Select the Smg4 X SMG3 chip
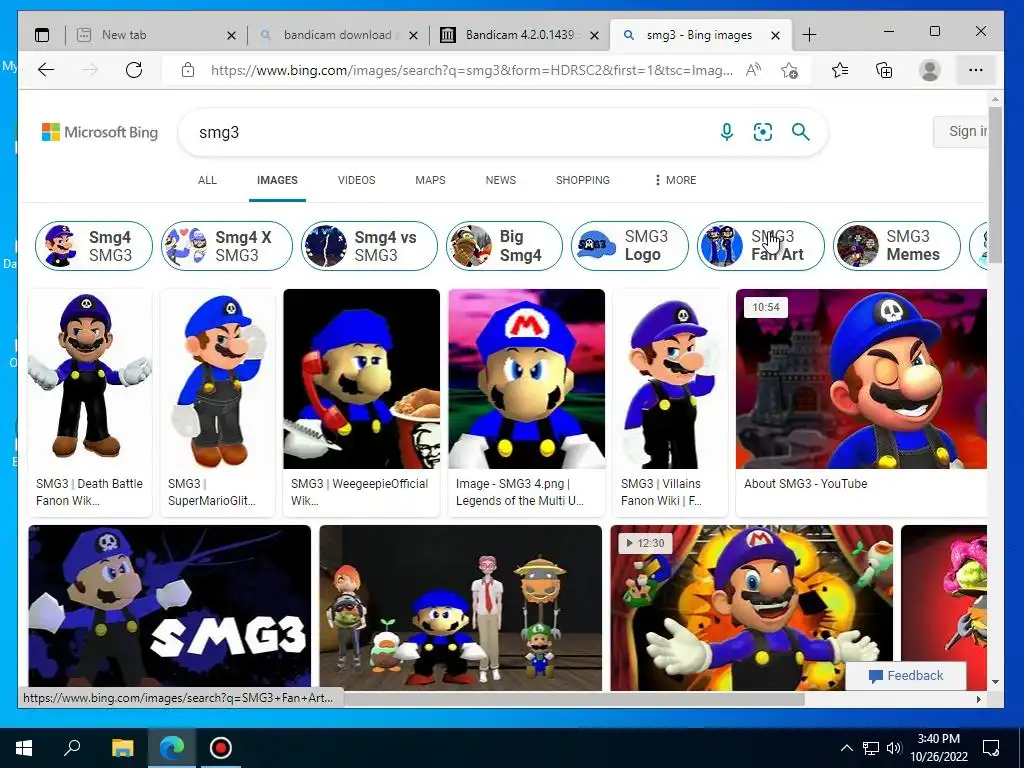 227,246
